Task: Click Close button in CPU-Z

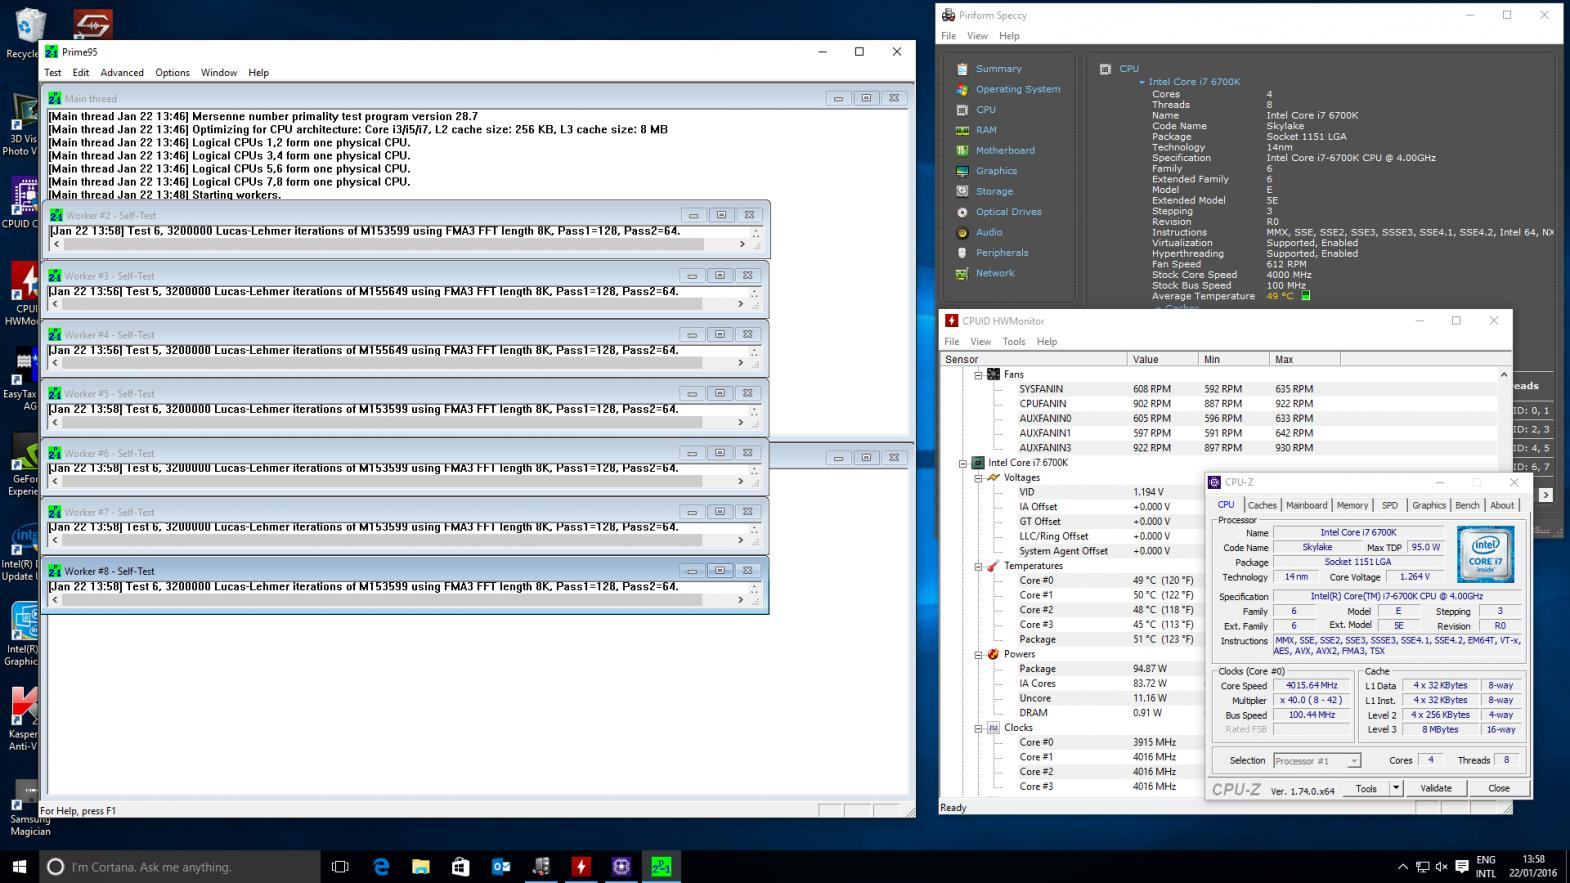Action: 1498,788
